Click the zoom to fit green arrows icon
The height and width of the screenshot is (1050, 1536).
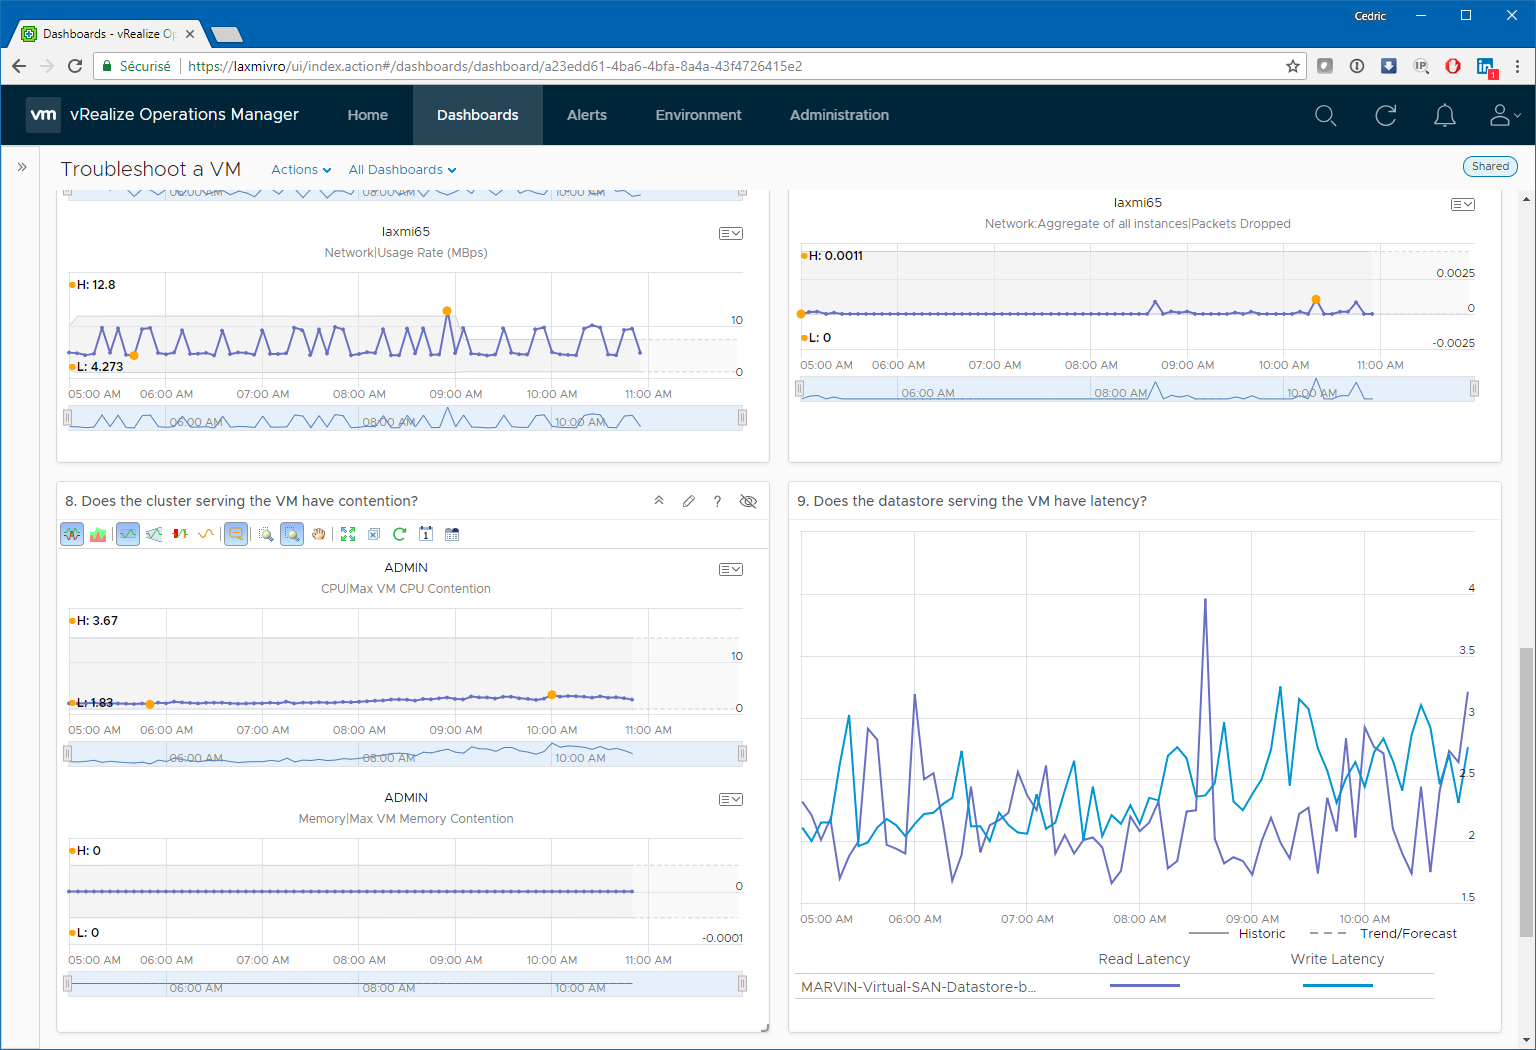[348, 534]
